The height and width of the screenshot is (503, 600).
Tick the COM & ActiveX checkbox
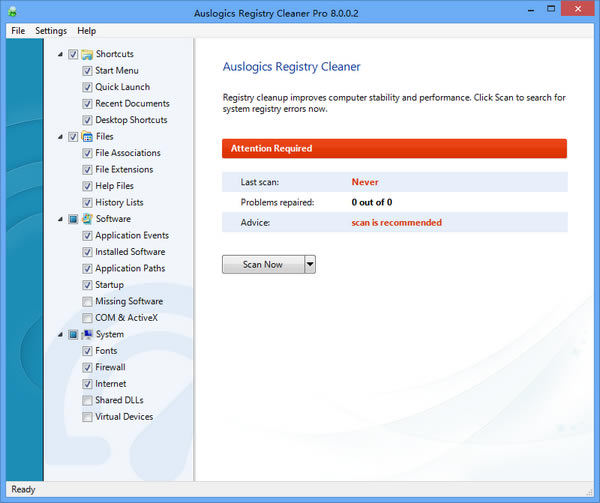(88, 318)
